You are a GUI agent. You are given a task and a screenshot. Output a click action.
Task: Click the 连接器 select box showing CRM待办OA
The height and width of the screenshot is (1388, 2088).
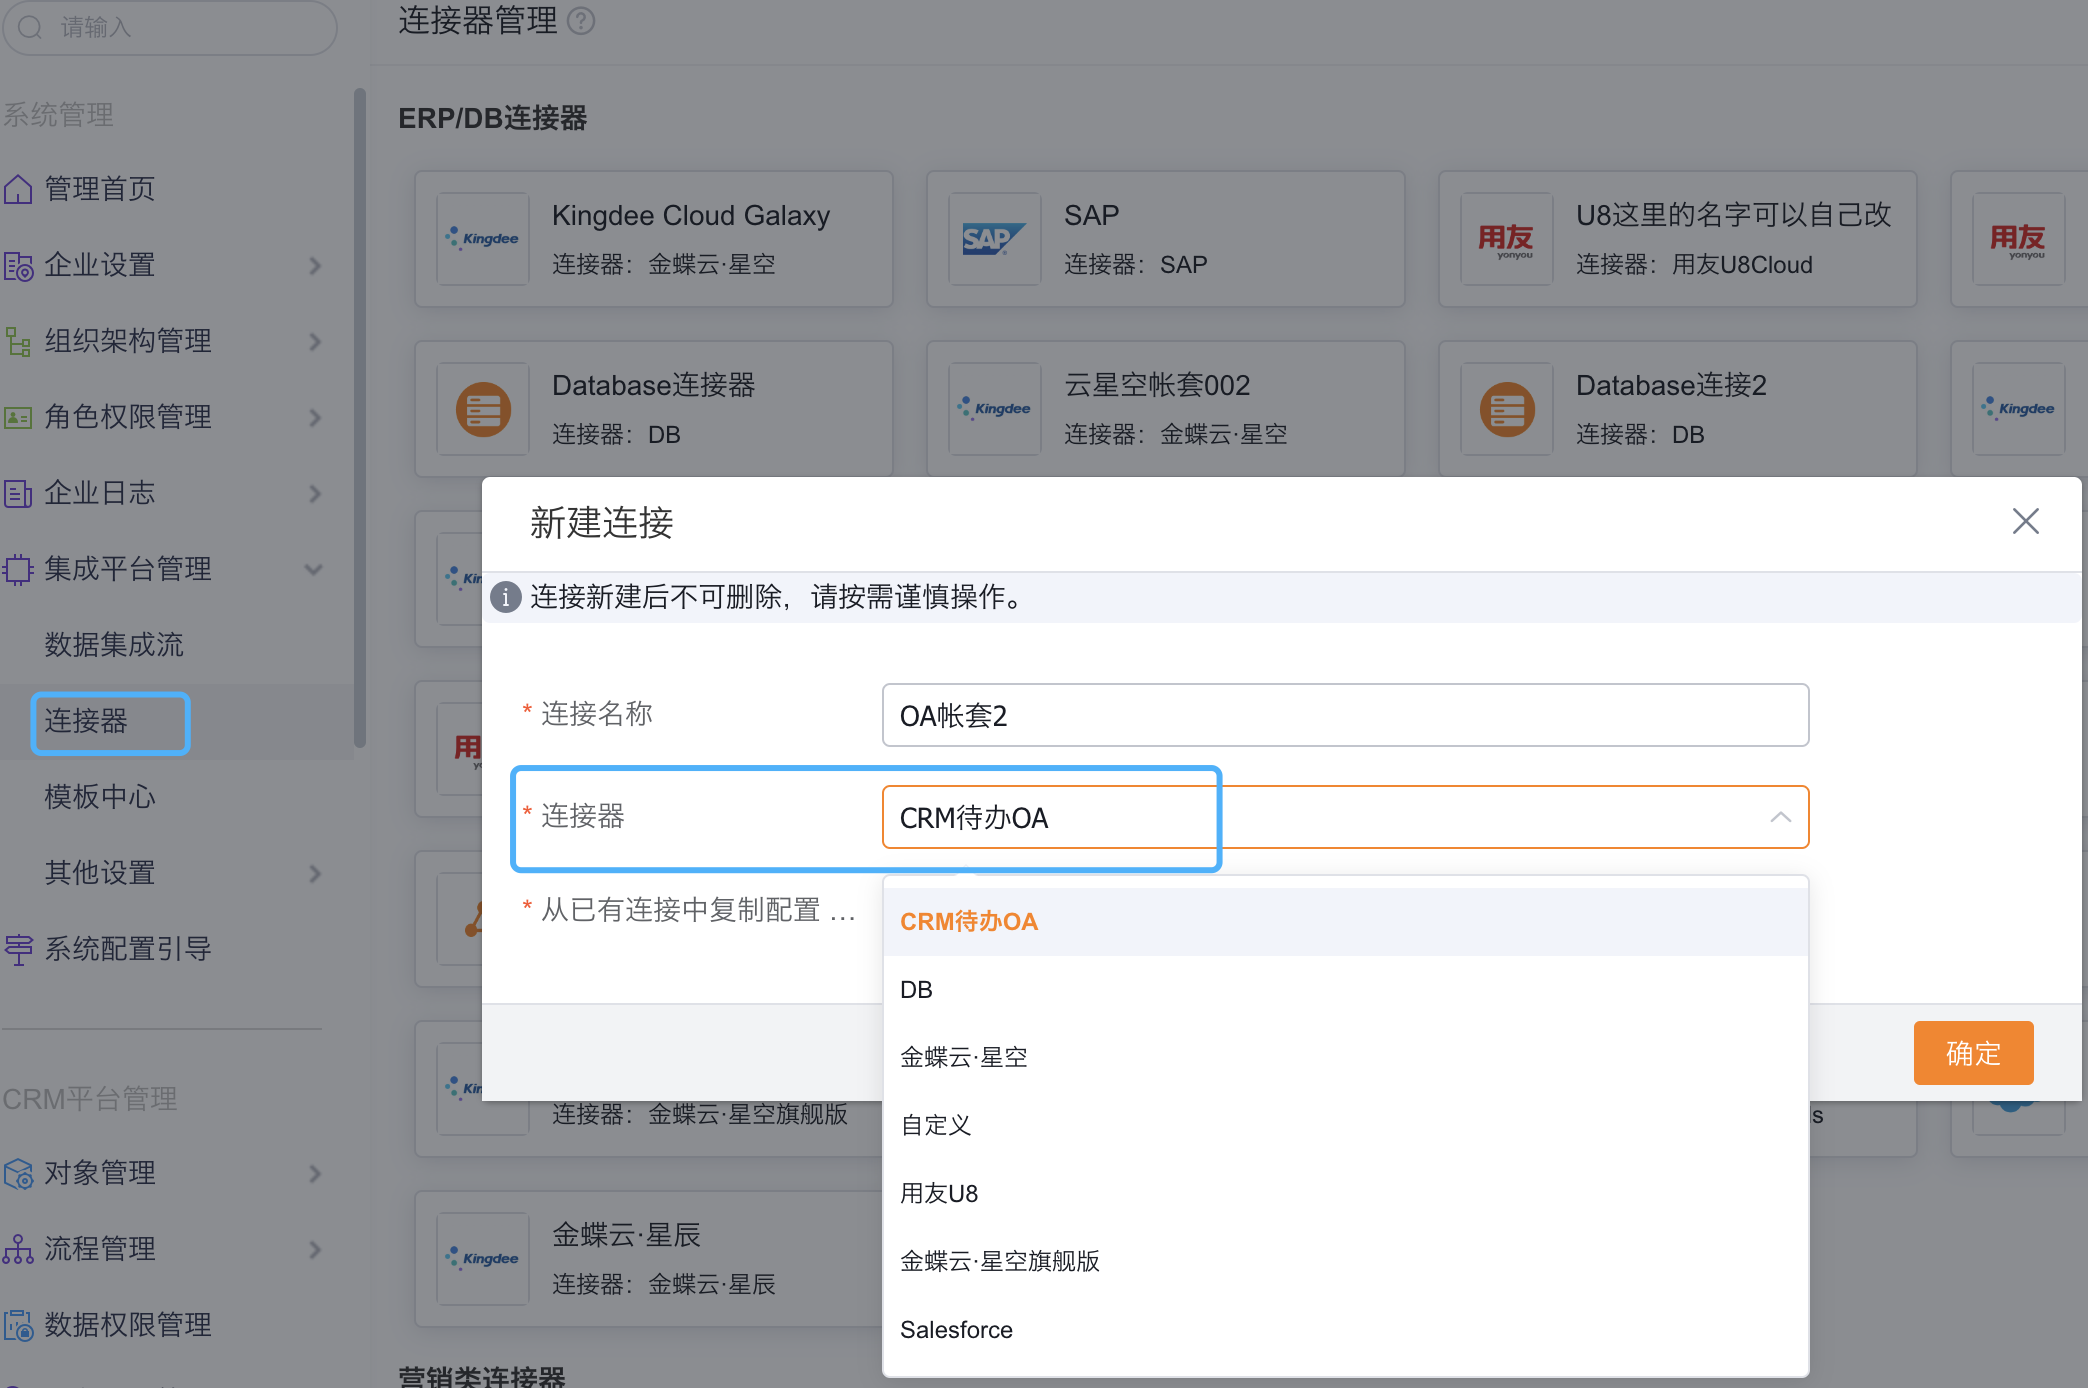[x=1346, y=817]
